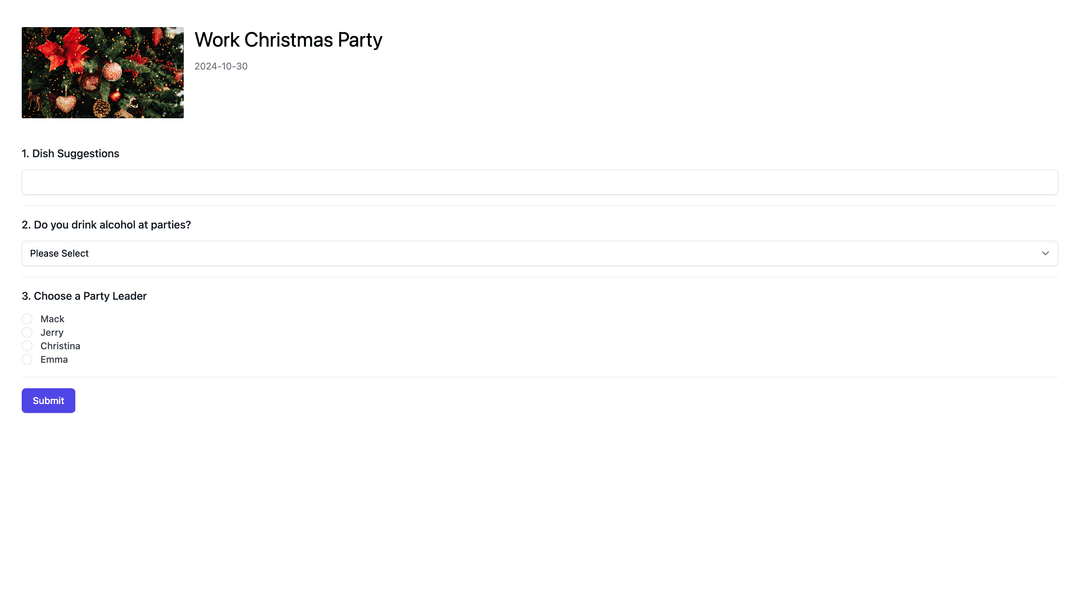
Task: Click the Submit button's text
Action: point(48,401)
